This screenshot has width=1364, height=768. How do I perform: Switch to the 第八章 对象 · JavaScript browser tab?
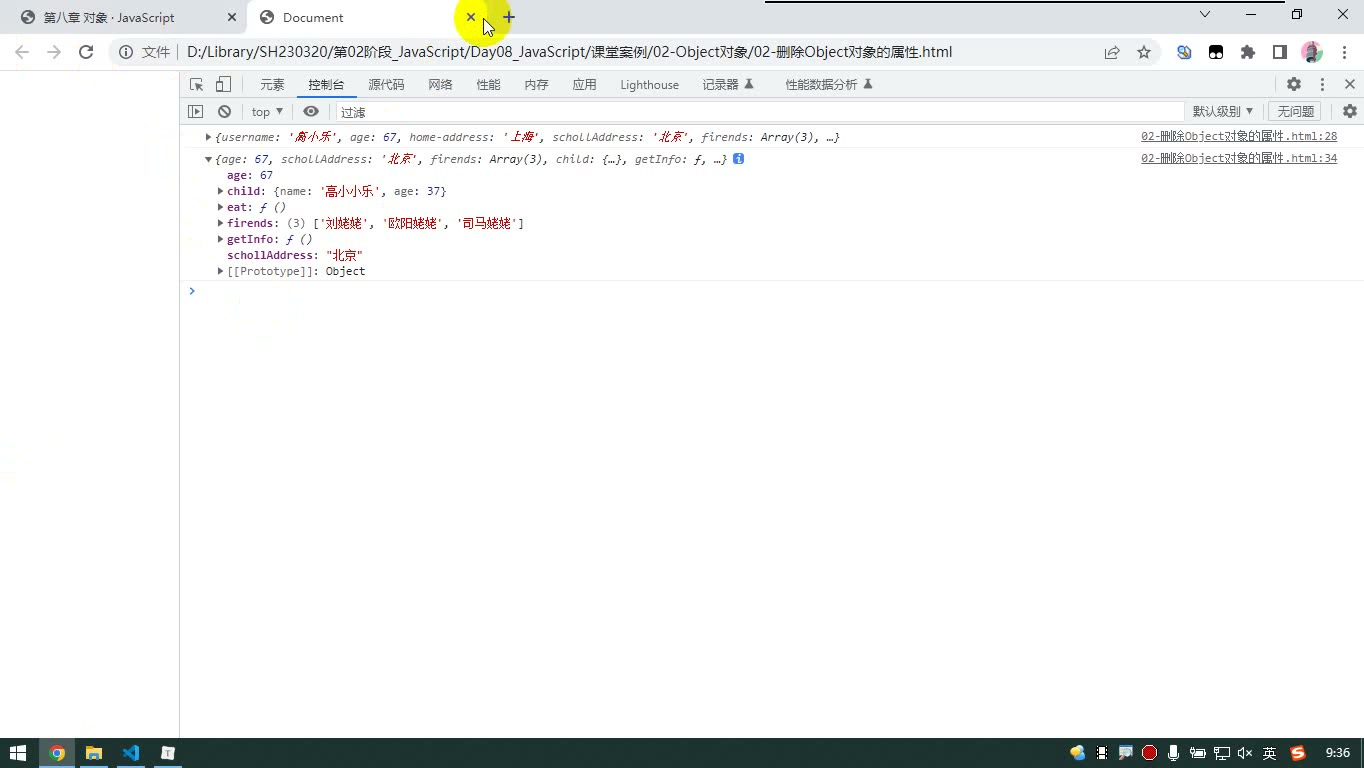pyautogui.click(x=122, y=17)
